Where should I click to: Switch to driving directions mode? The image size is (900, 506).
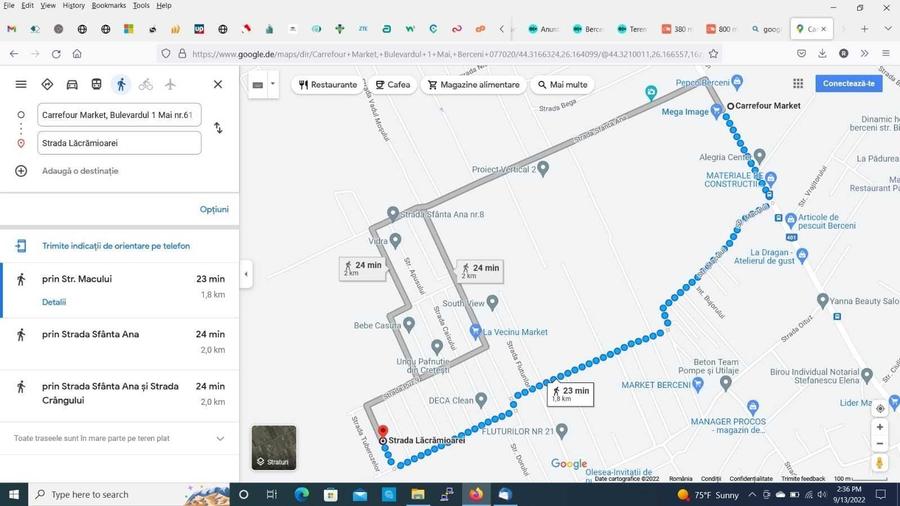(72, 84)
